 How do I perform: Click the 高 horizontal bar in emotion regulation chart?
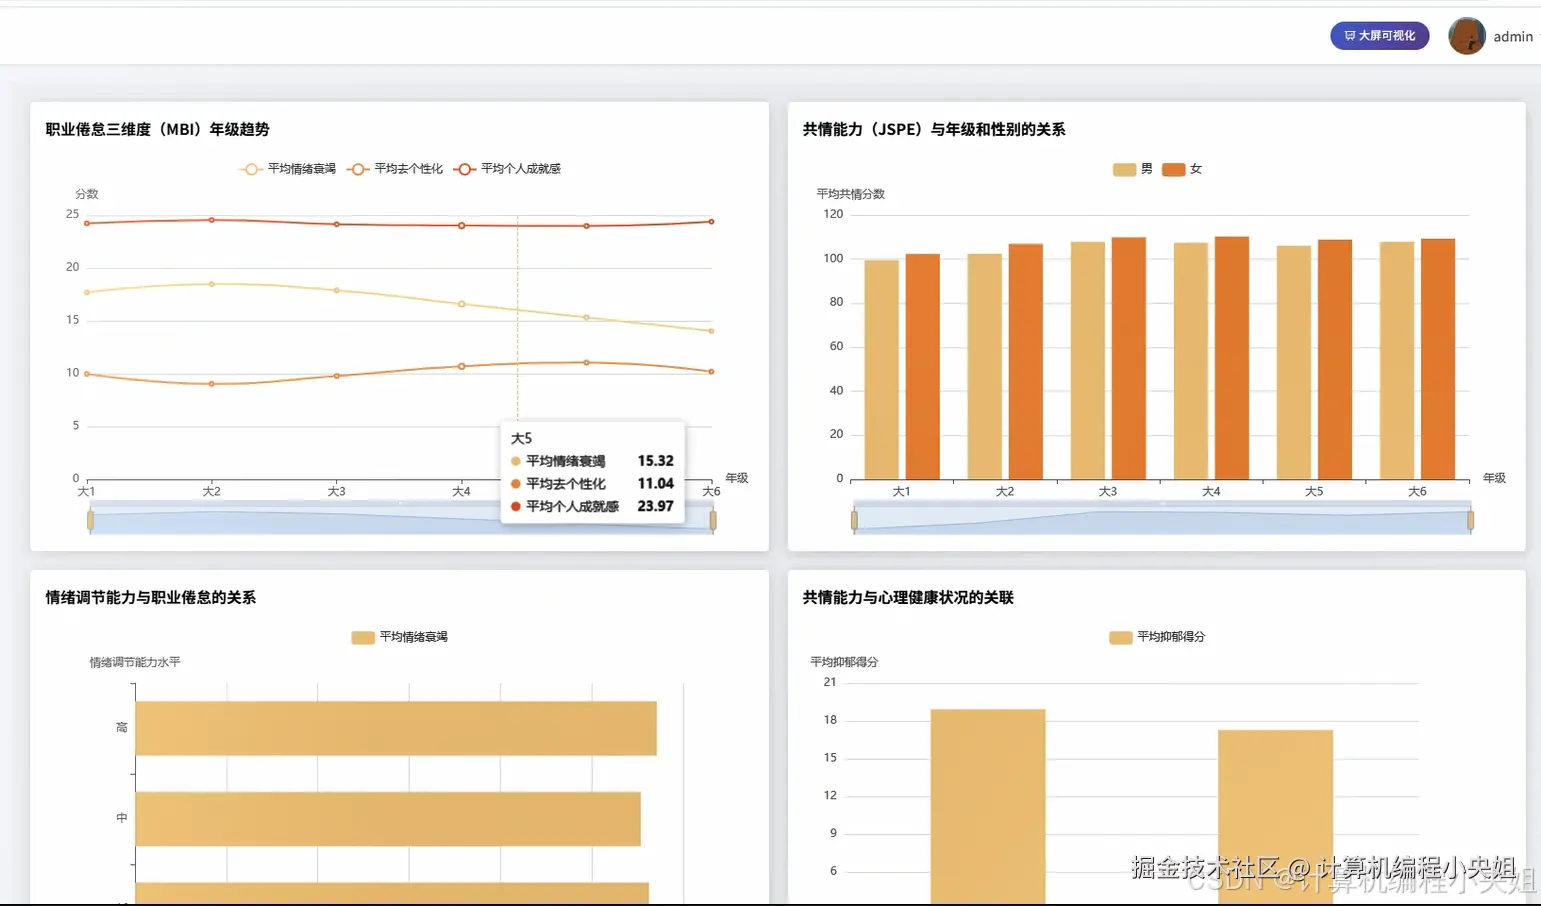click(396, 728)
